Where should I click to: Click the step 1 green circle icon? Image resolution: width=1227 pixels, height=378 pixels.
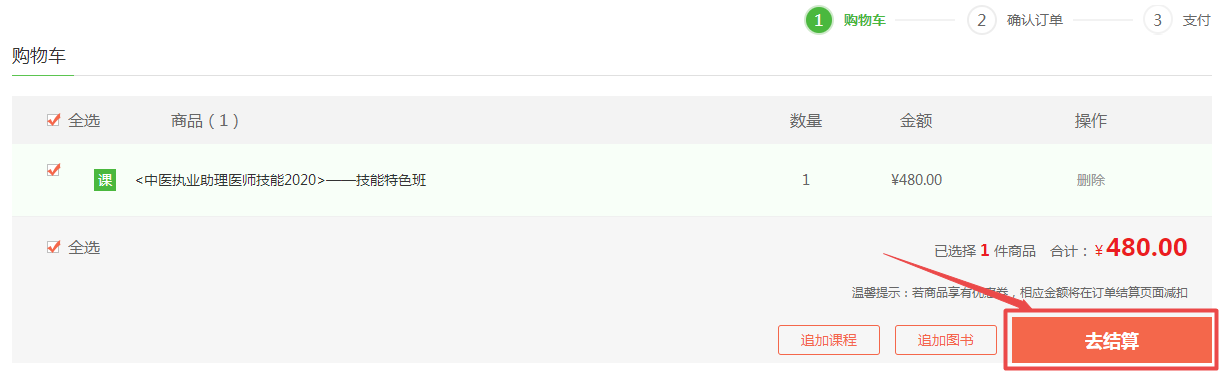click(819, 20)
